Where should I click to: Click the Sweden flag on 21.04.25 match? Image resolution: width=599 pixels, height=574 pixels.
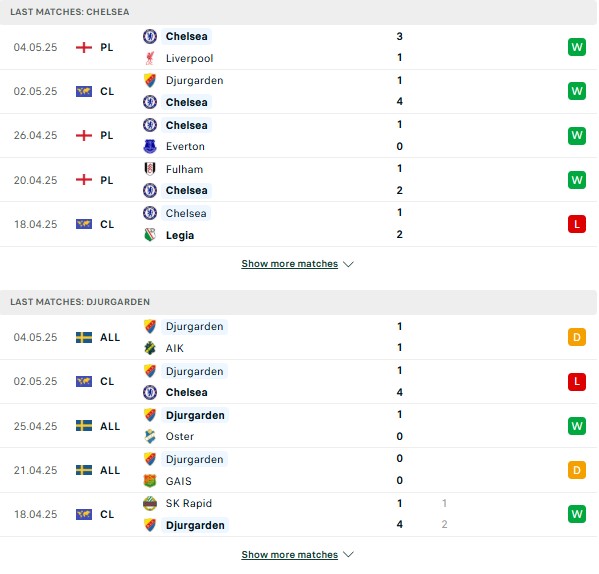(x=84, y=470)
